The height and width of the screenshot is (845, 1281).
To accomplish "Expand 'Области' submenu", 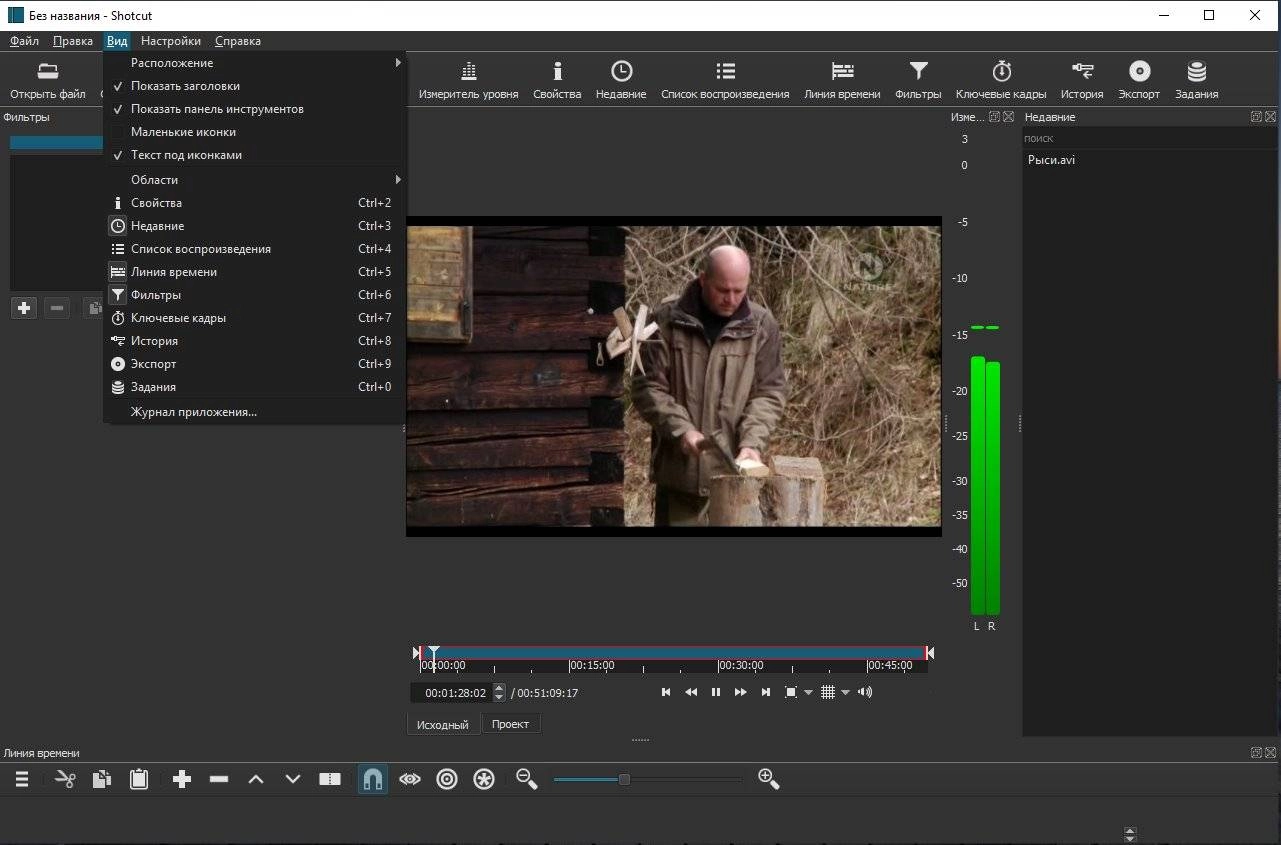I will 254,180.
